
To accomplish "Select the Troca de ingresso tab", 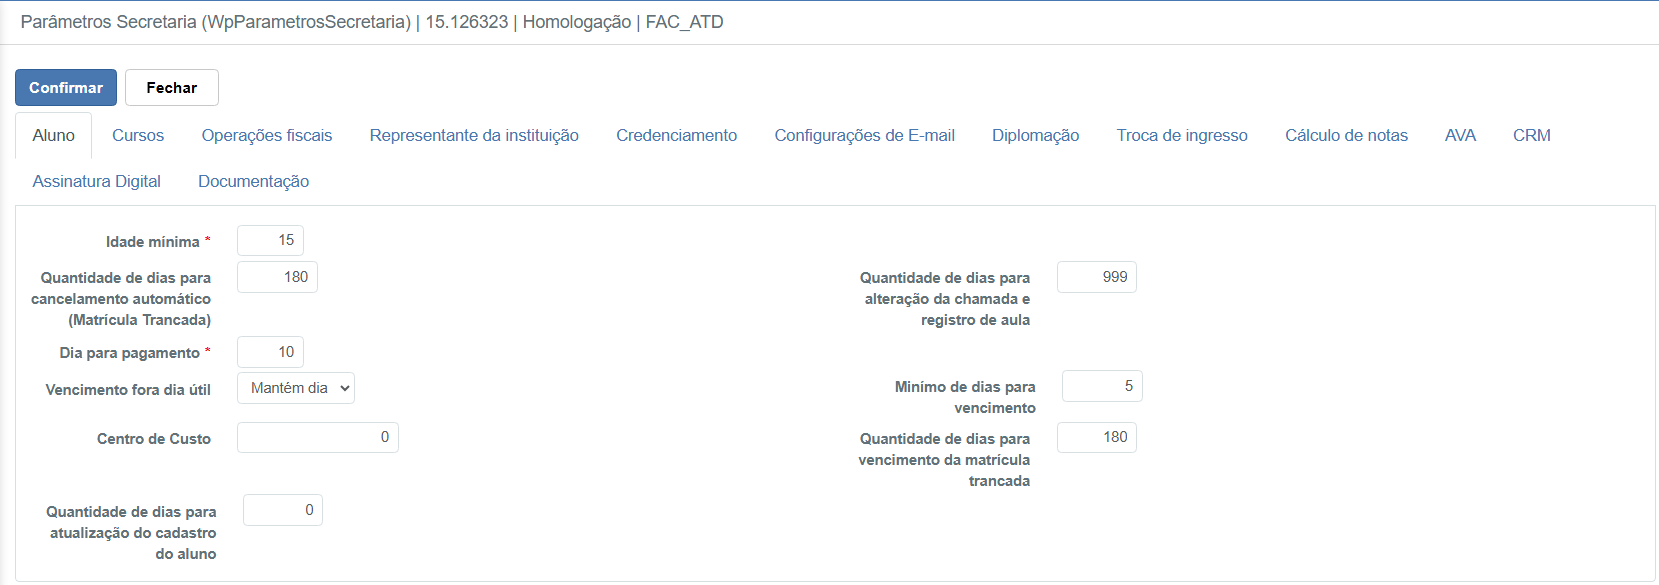I will (1182, 136).
